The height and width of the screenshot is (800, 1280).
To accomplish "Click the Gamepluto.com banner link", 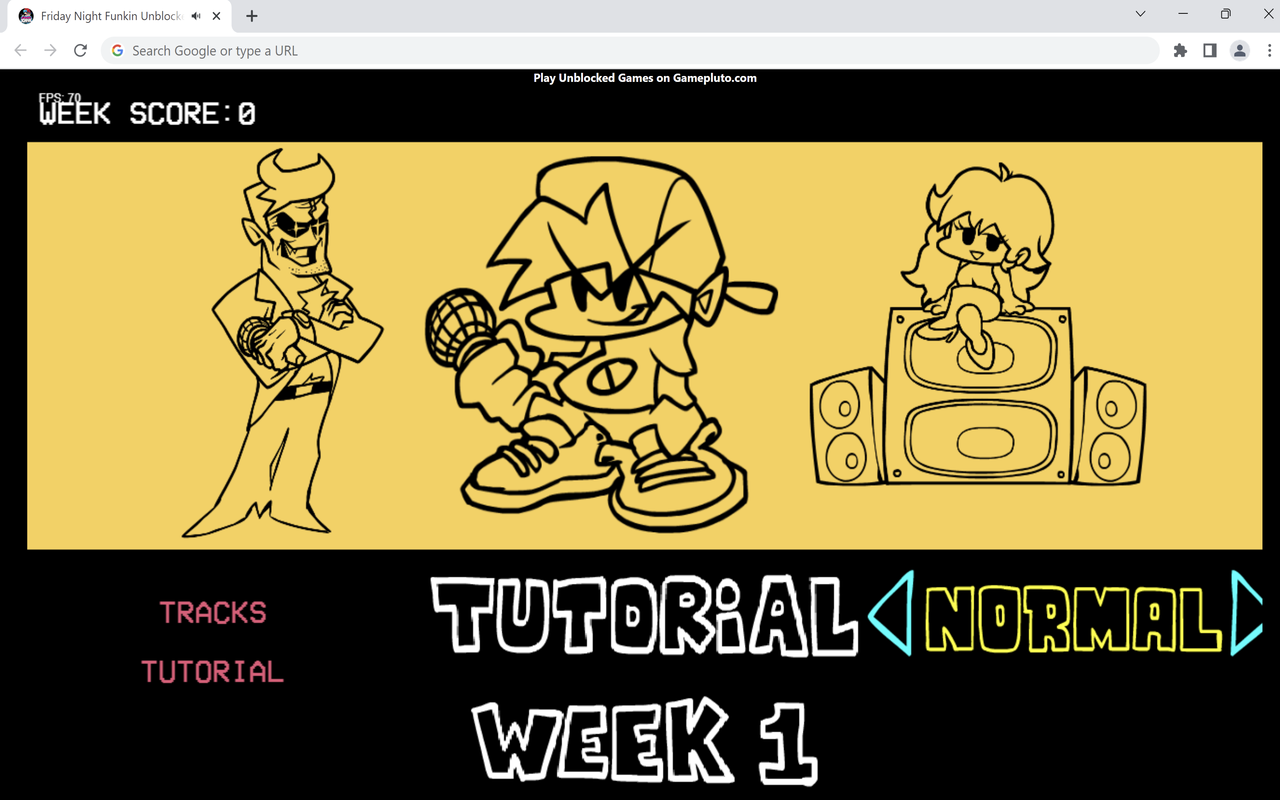I will [644, 77].
